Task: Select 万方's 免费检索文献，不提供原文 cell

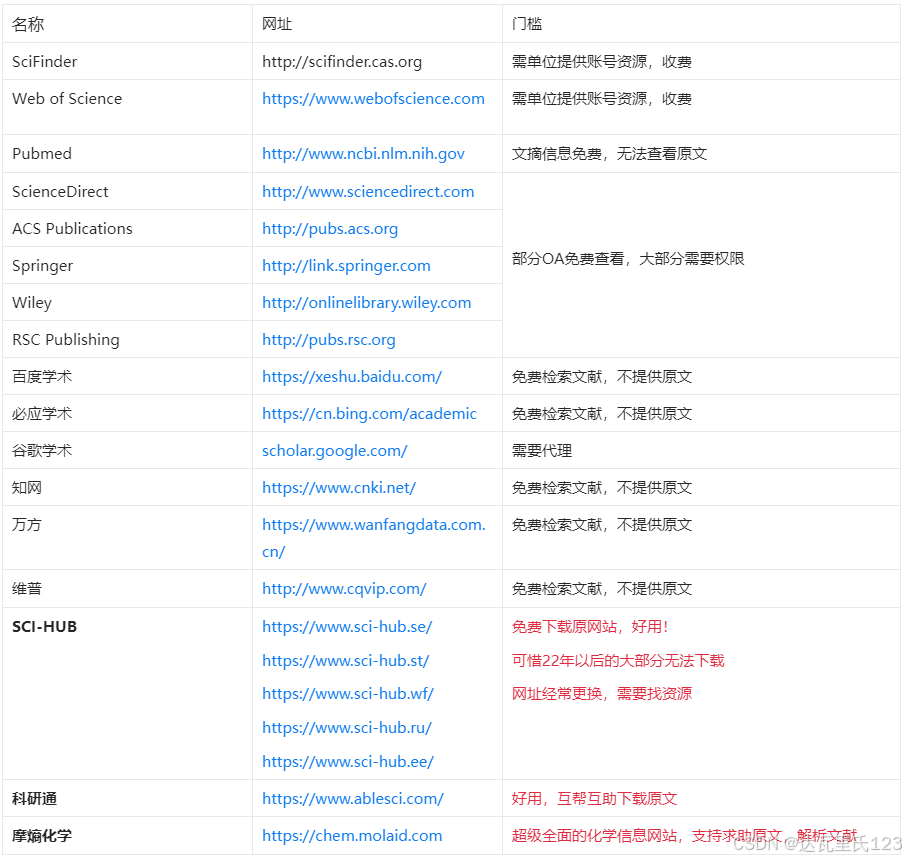Action: (701, 538)
